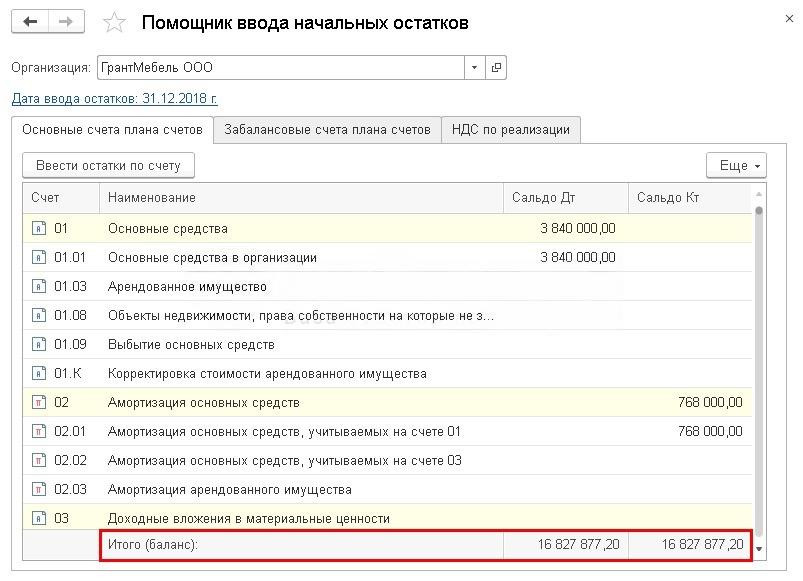Select the account 01.09 row icon
The height and width of the screenshot is (581, 803).
[x=39, y=344]
